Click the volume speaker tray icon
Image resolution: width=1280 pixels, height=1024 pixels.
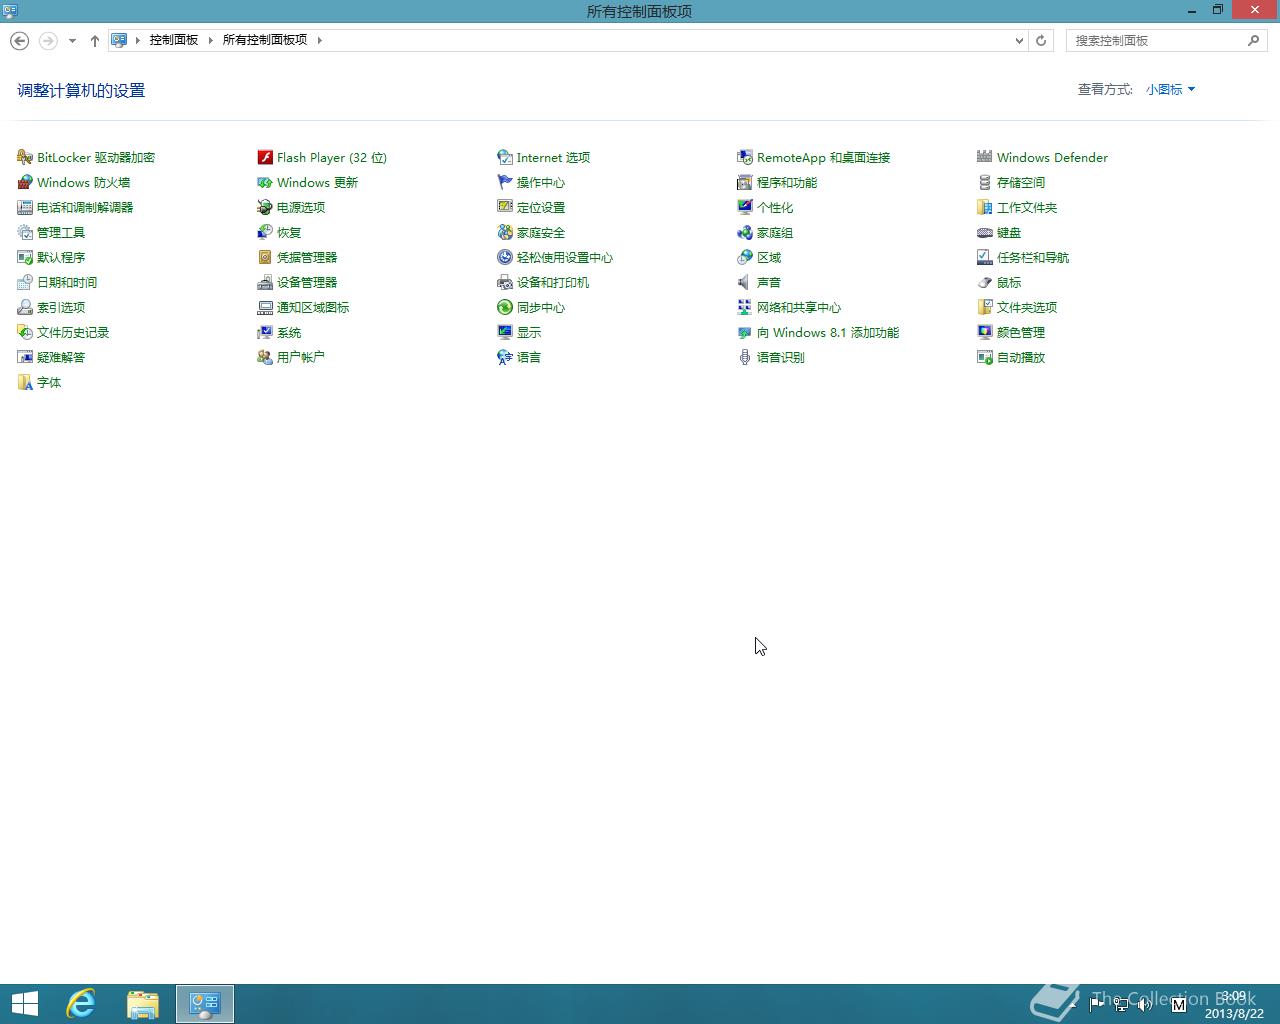coord(1145,1004)
